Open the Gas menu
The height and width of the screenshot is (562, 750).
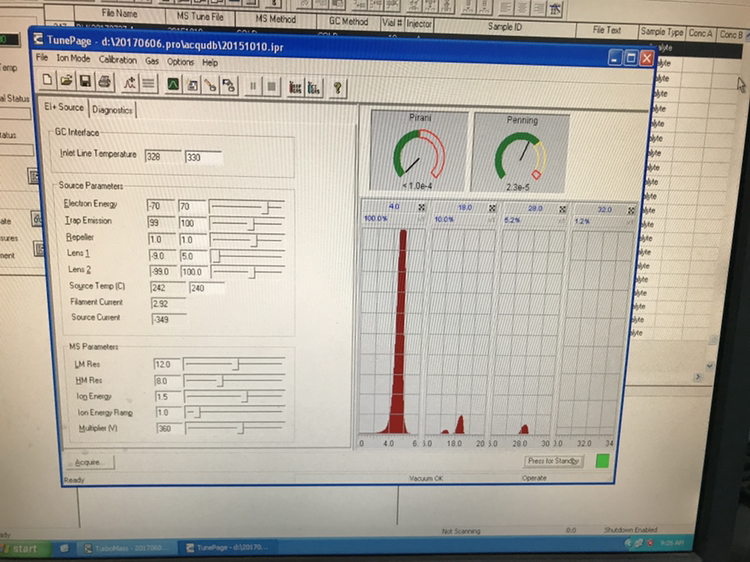pos(152,61)
